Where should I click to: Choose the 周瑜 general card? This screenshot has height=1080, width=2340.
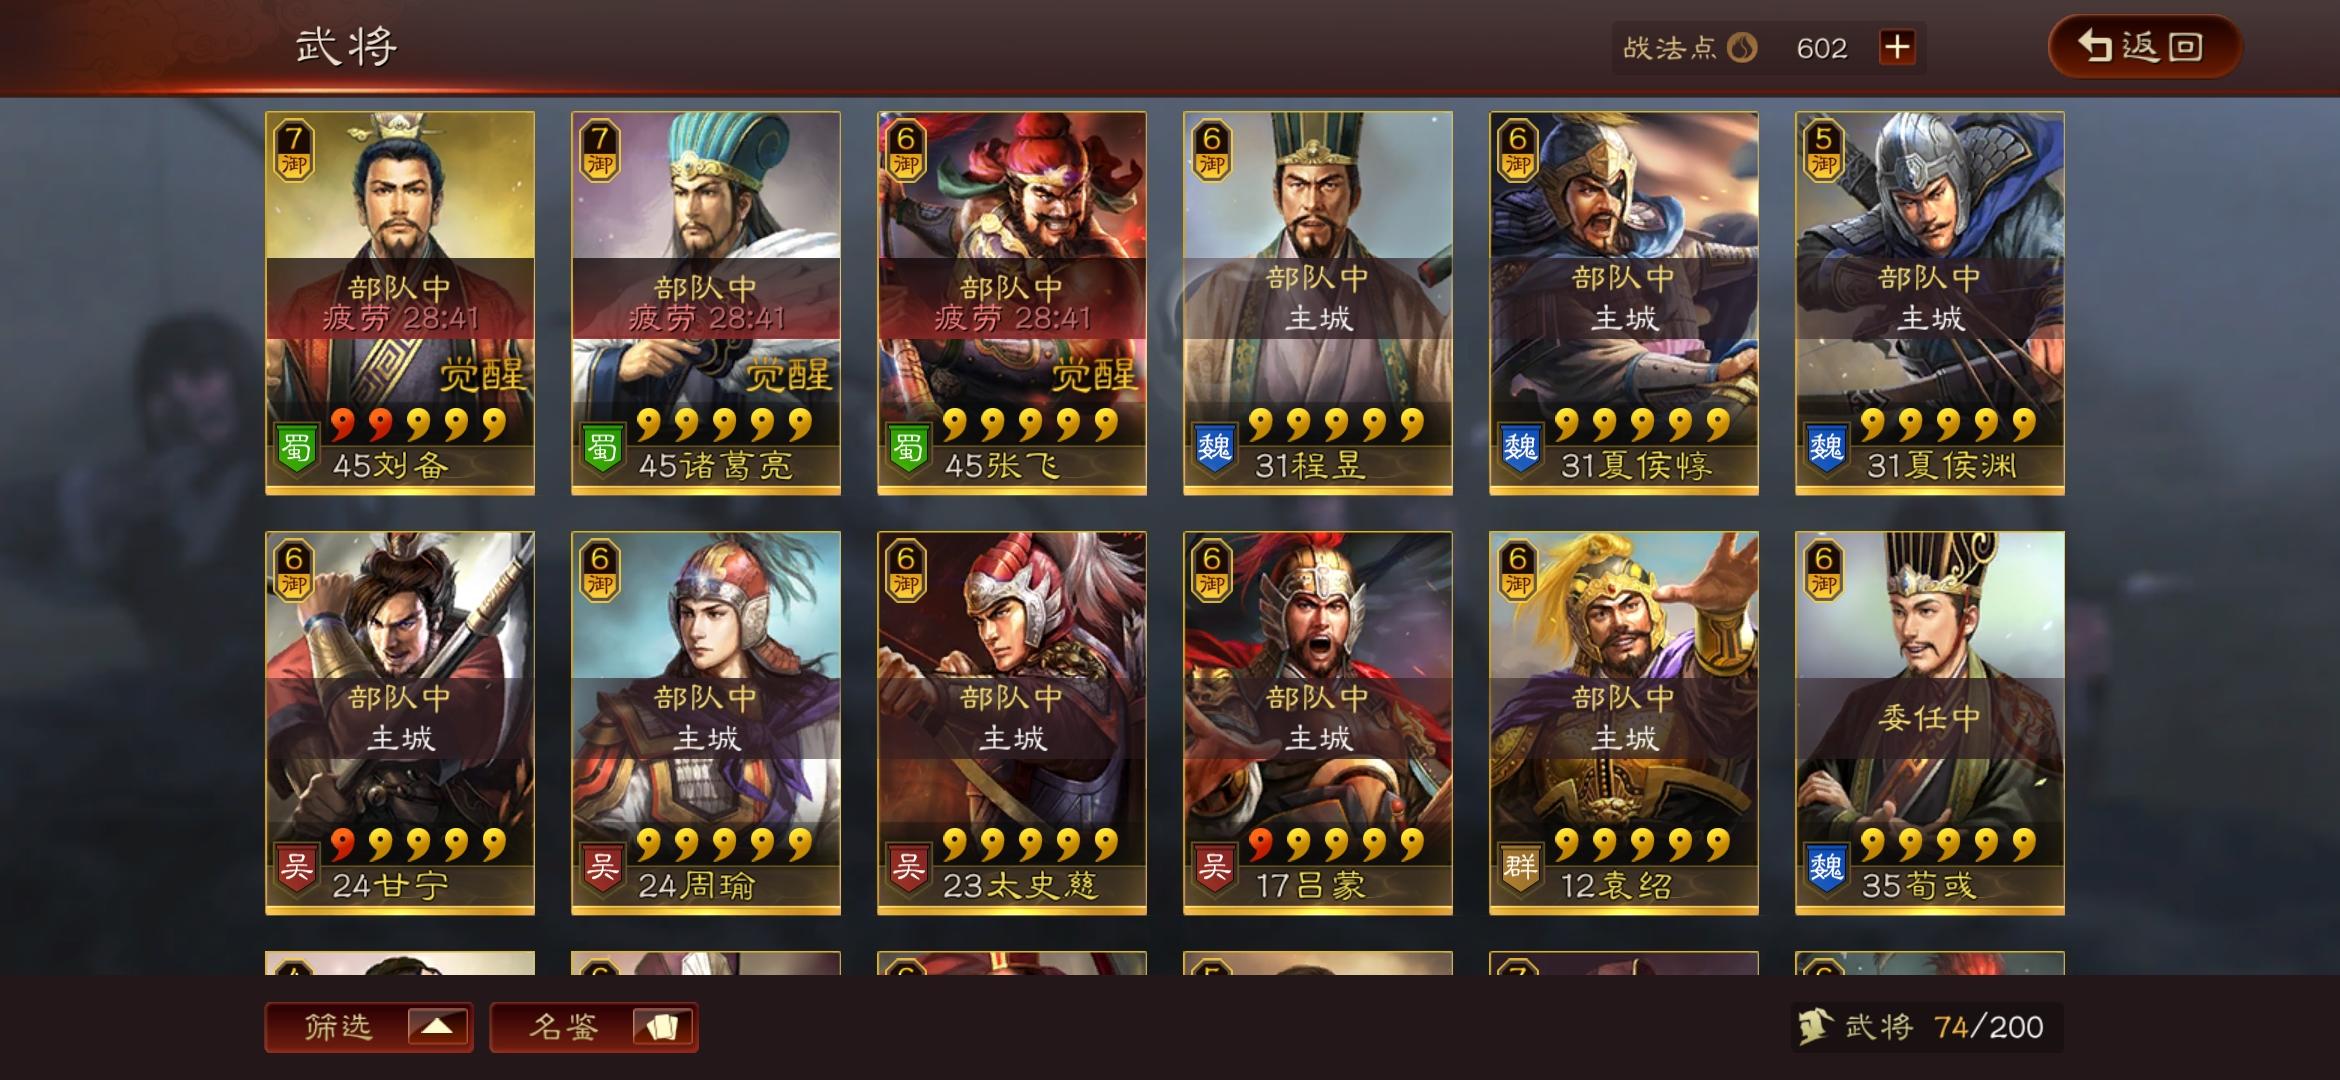coord(706,723)
